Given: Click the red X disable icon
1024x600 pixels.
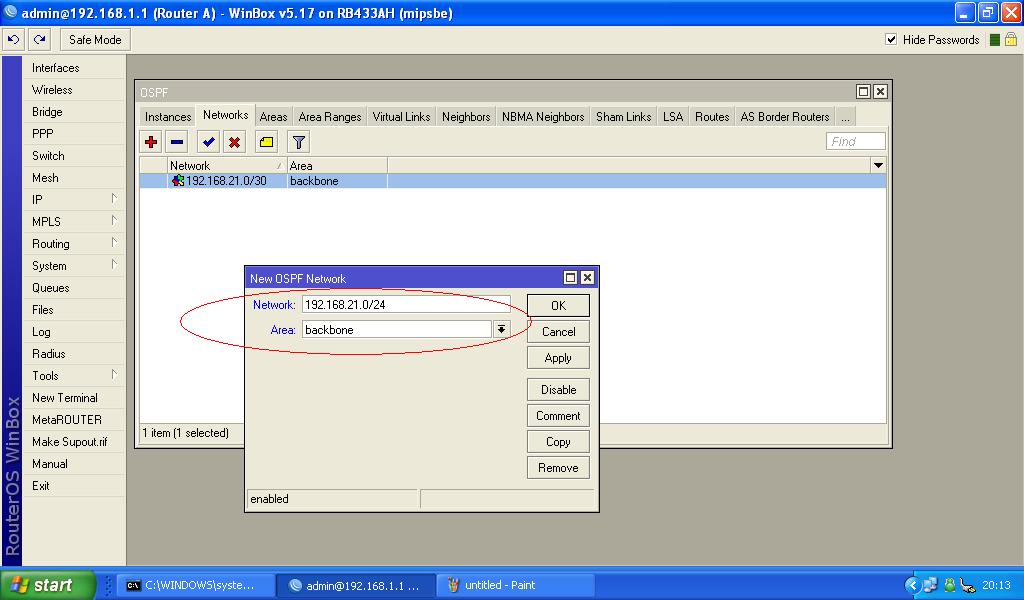Looking at the screenshot, I should pyautogui.click(x=234, y=142).
